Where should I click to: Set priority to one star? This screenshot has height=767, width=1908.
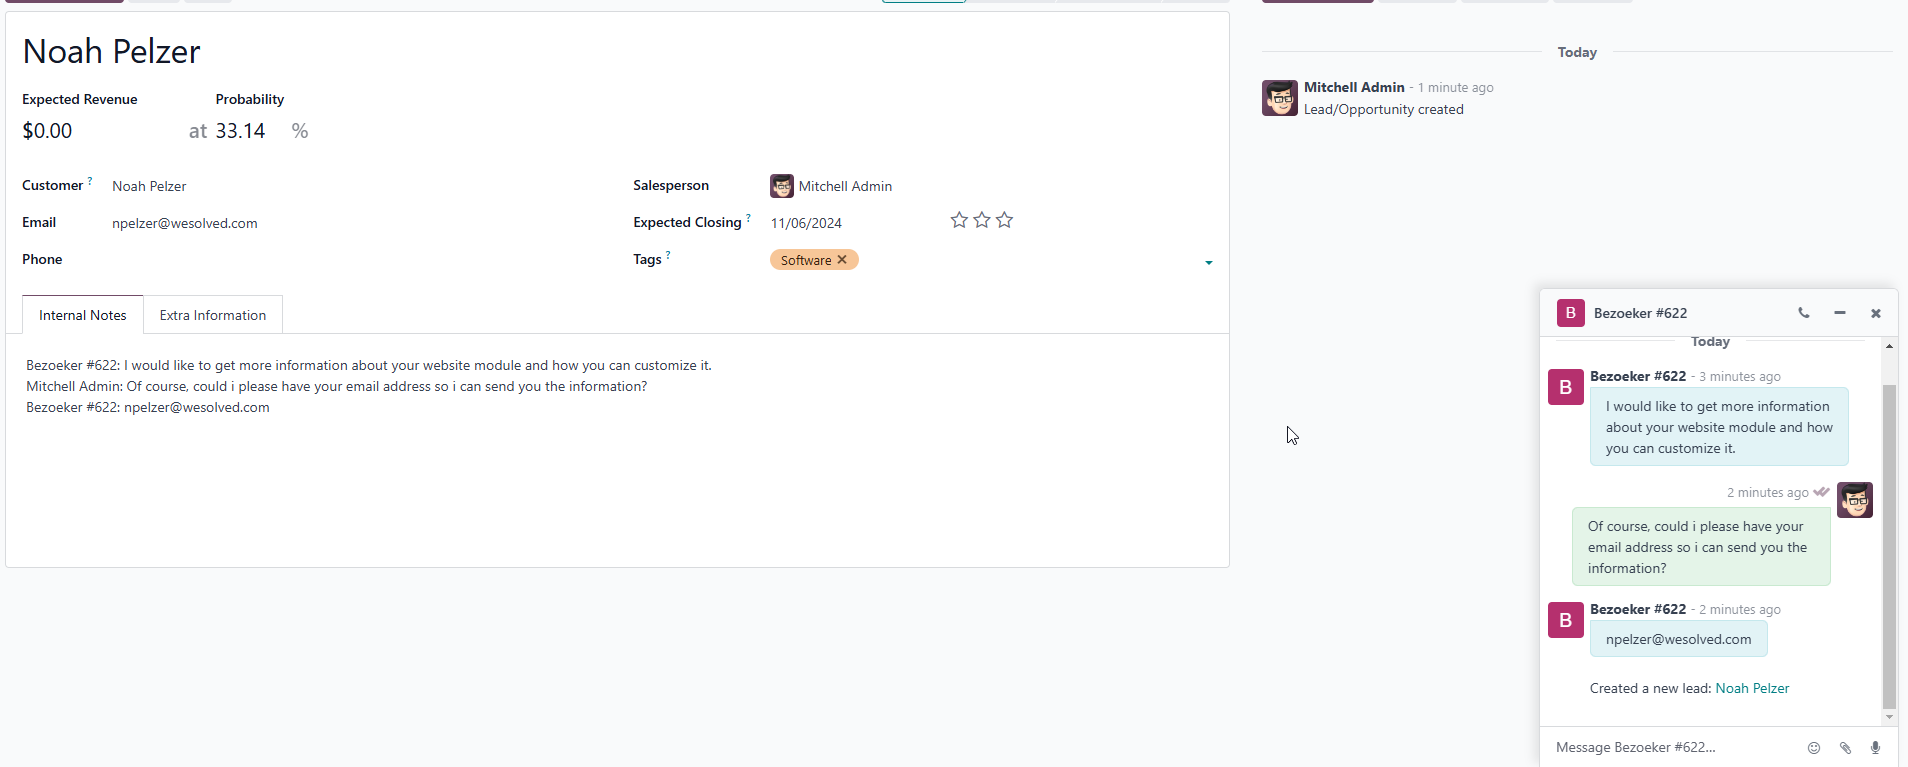click(x=959, y=220)
